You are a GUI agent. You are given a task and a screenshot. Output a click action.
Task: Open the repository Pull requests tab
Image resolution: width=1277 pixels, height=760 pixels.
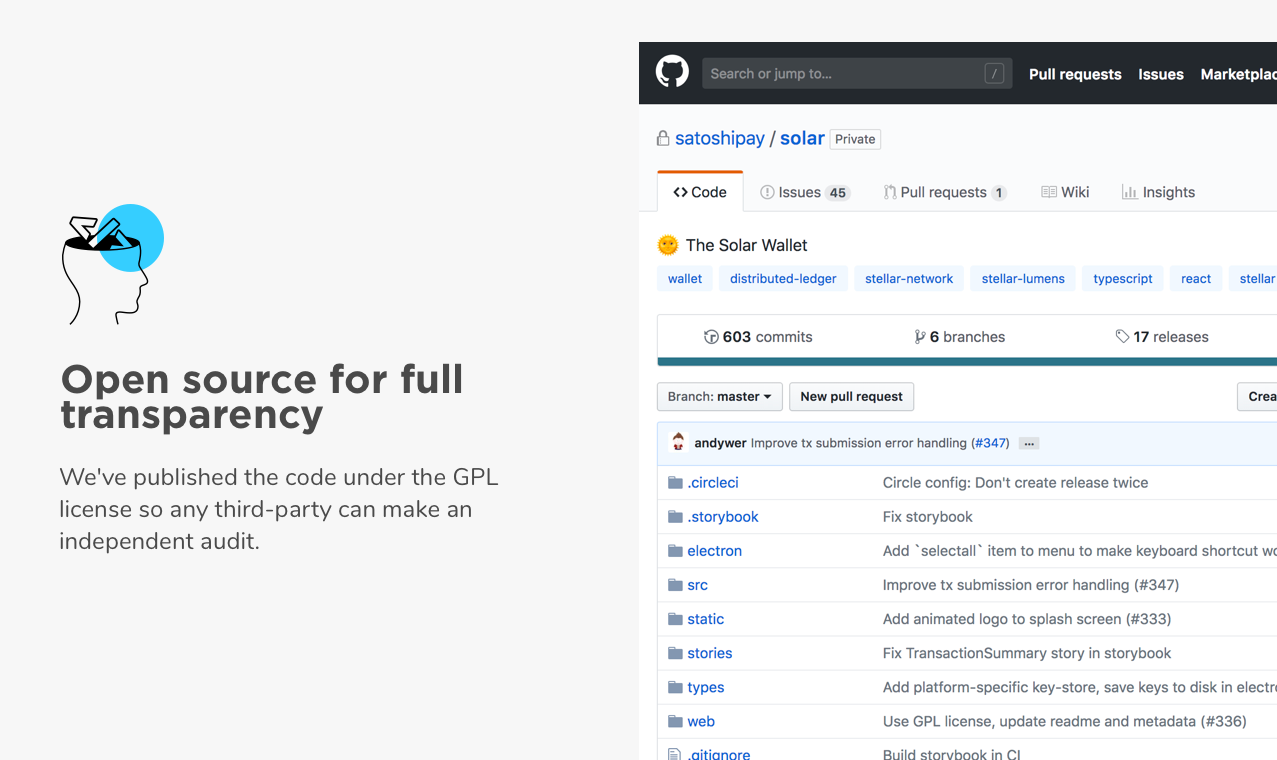(x=945, y=192)
